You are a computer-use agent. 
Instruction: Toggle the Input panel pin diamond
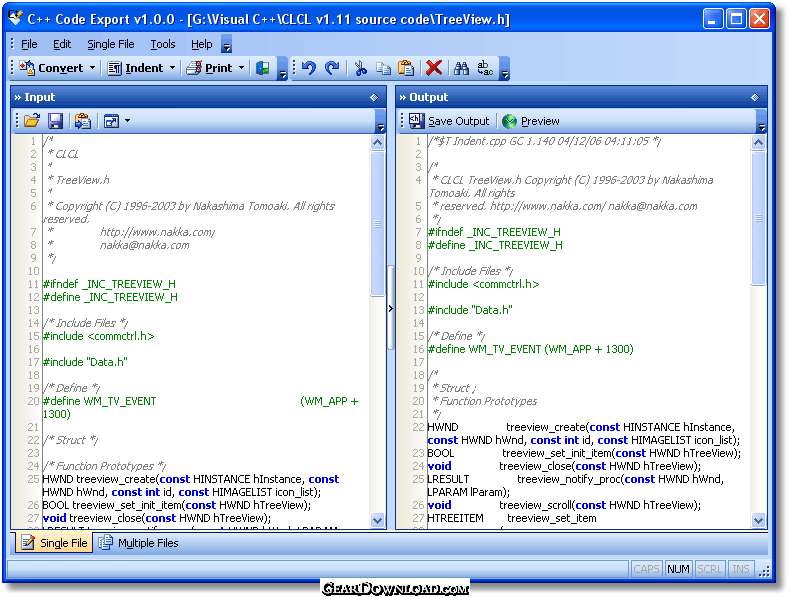[374, 97]
